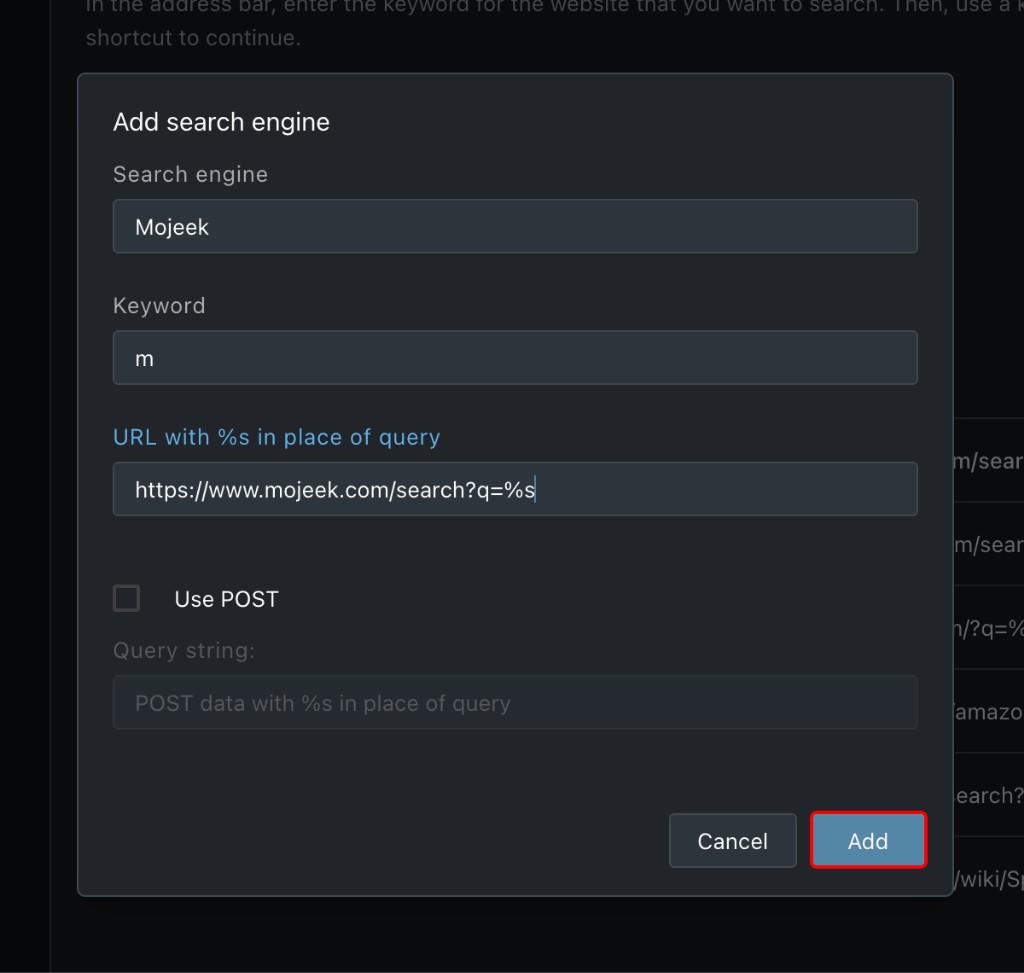Click the URL with %s label
This screenshot has height=973, width=1024.
pyautogui.click(x=277, y=437)
